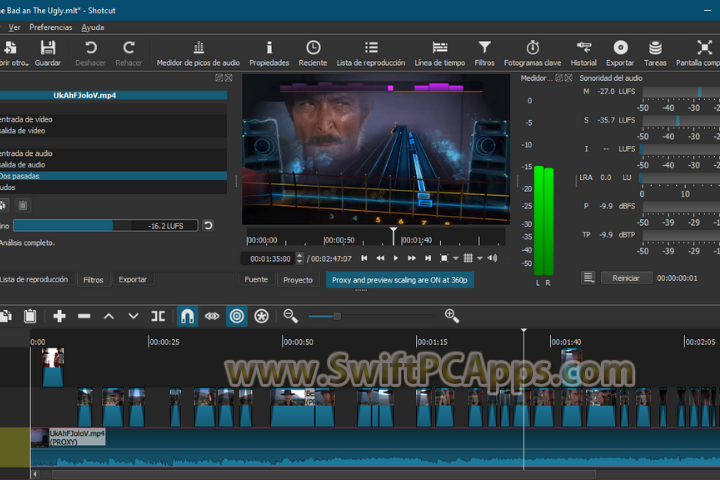The height and width of the screenshot is (480, 720).
Task: Switch to the bottom Filtros tab
Action: [x=93, y=280]
